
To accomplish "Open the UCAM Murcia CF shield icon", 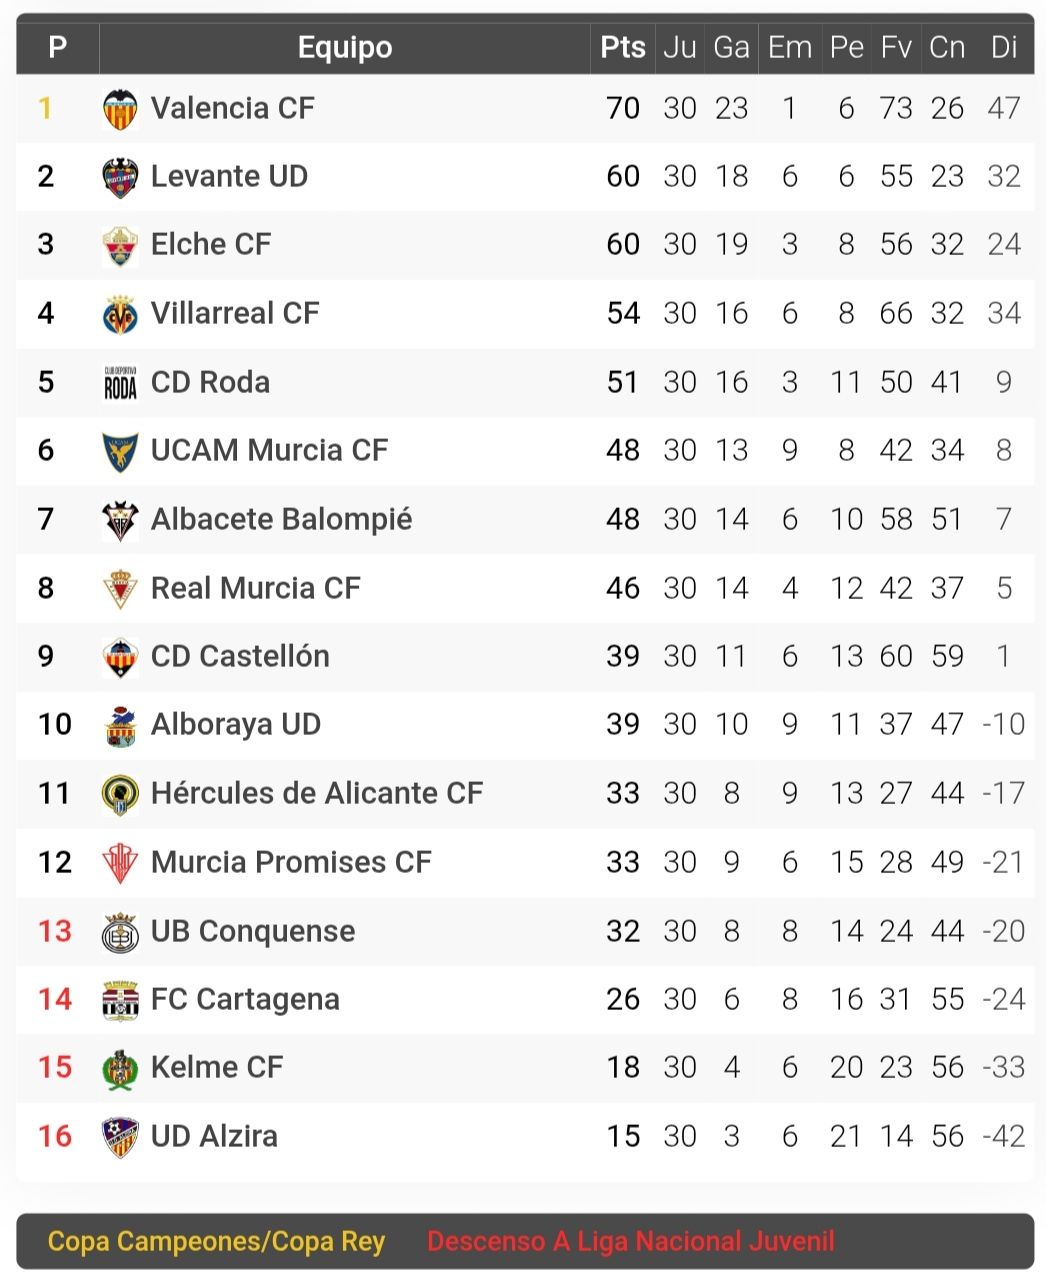I will click(120, 451).
